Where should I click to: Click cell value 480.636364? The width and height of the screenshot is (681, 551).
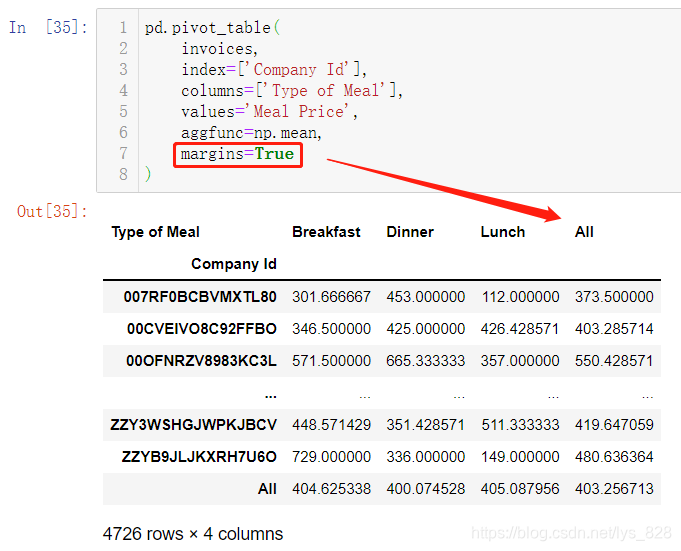[x=614, y=457]
